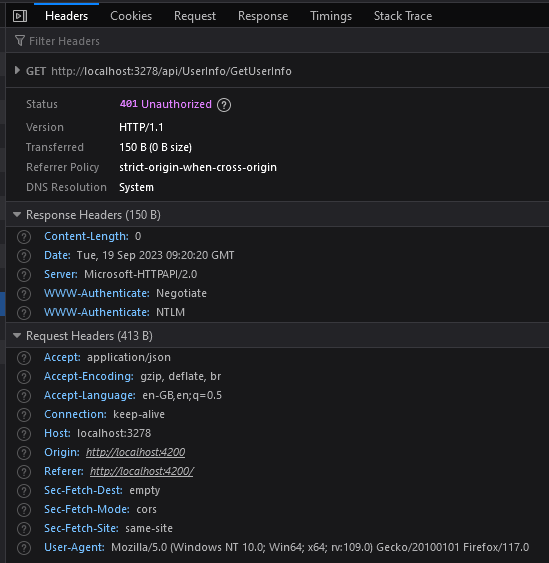549x563 pixels.
Task: Open help icon for User-Agent header
Action: [24, 548]
